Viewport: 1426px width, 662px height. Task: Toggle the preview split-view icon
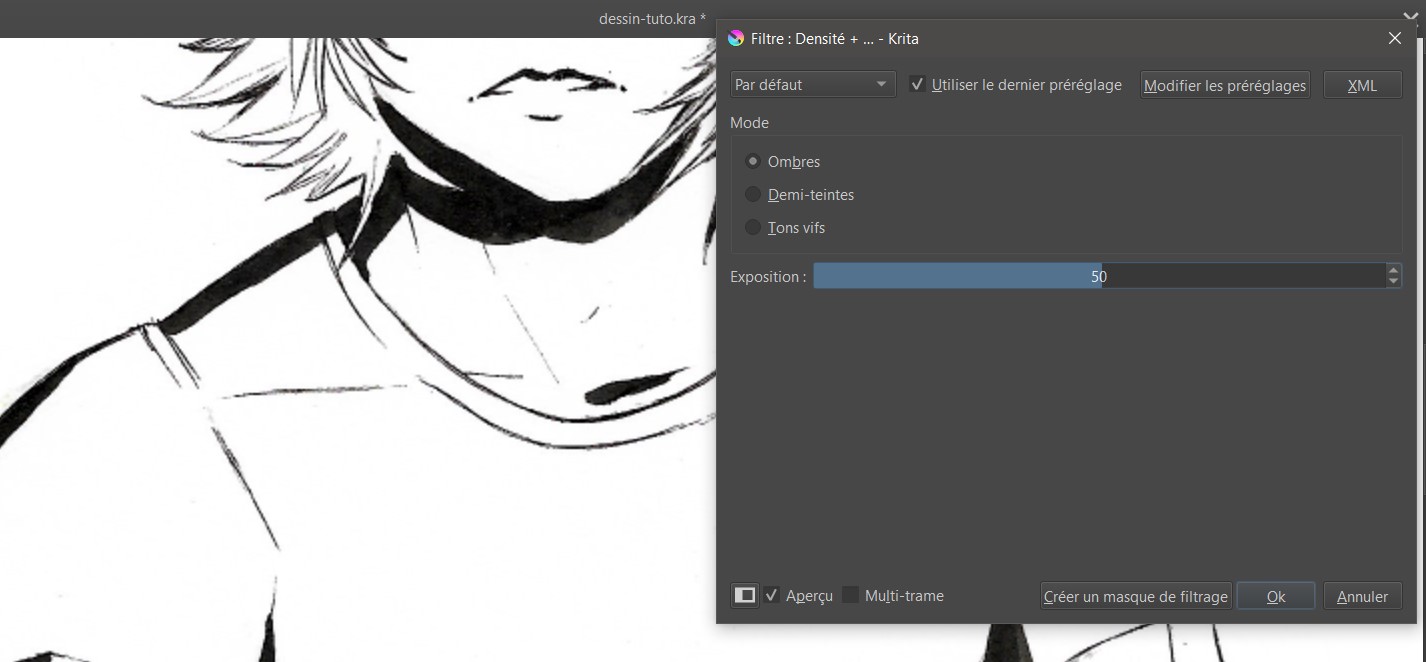point(745,595)
